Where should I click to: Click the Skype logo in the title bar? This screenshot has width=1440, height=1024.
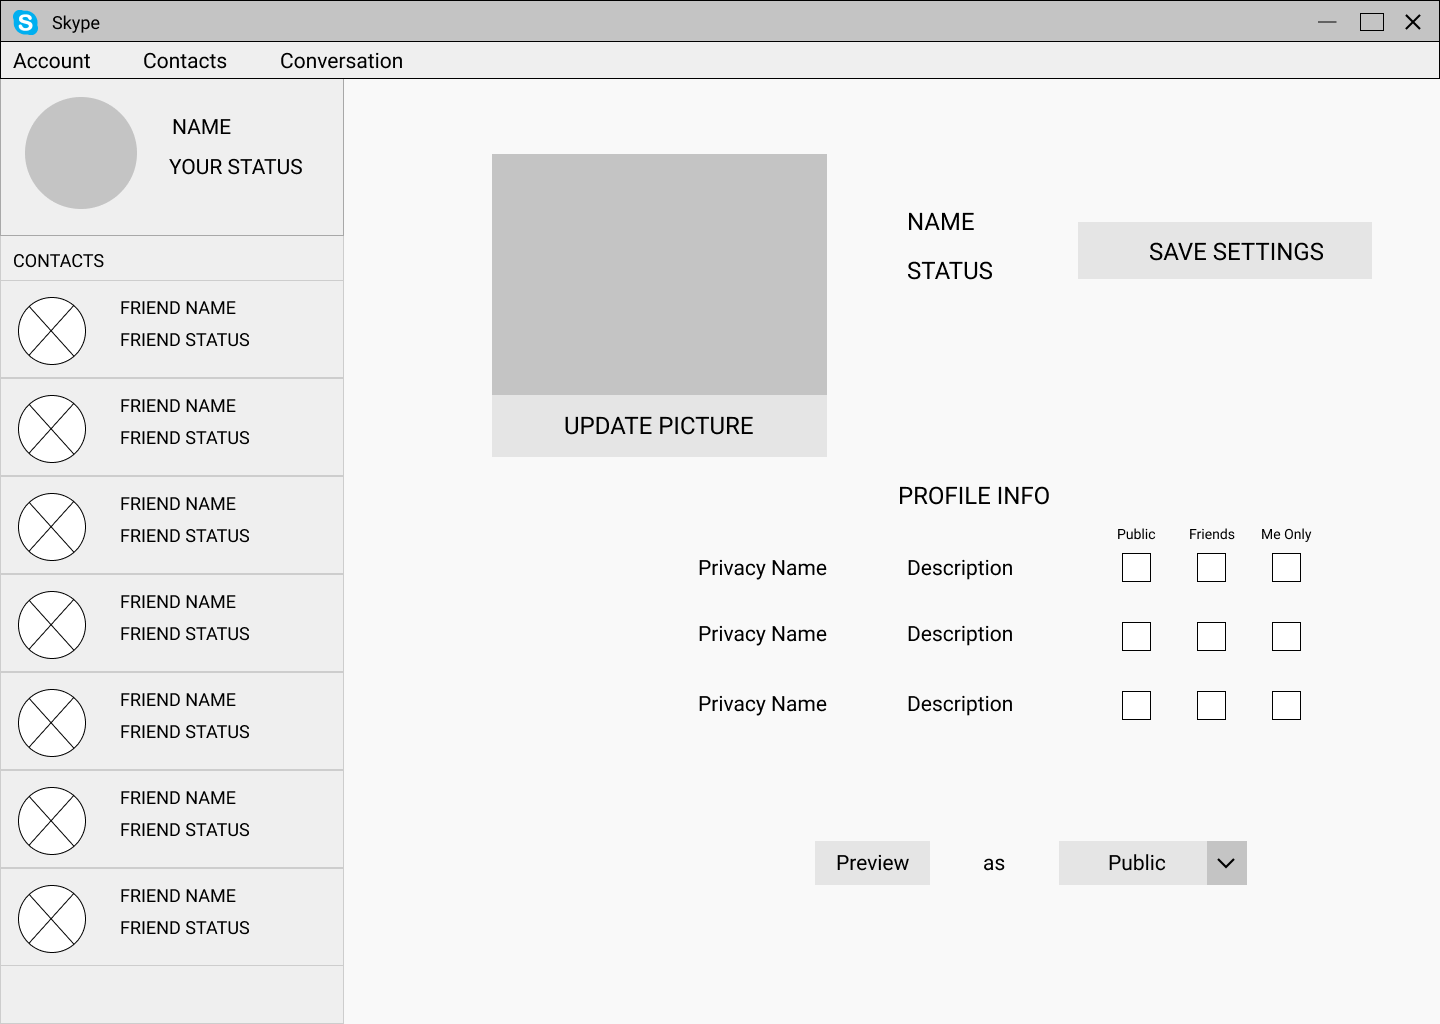point(26,22)
